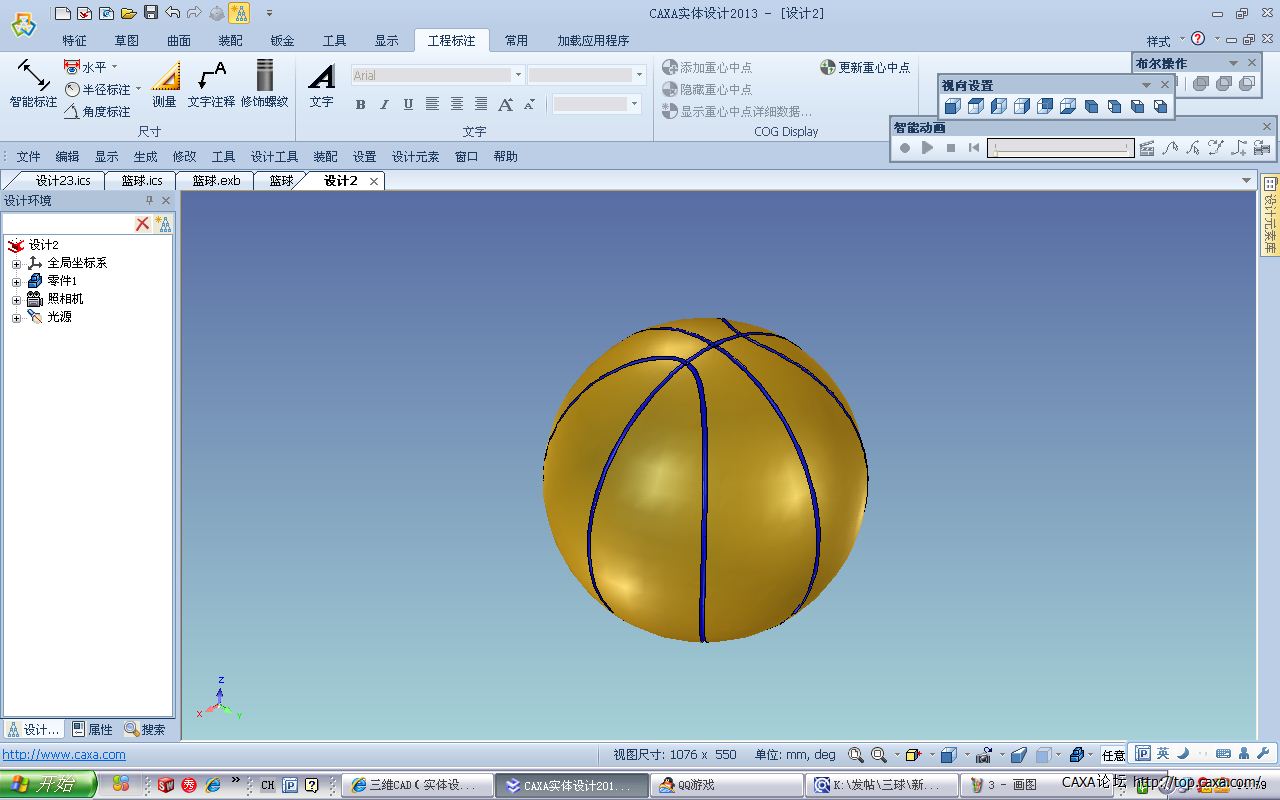Open the document tab list dropdown arrow
The image size is (1280, 800).
click(x=1246, y=180)
